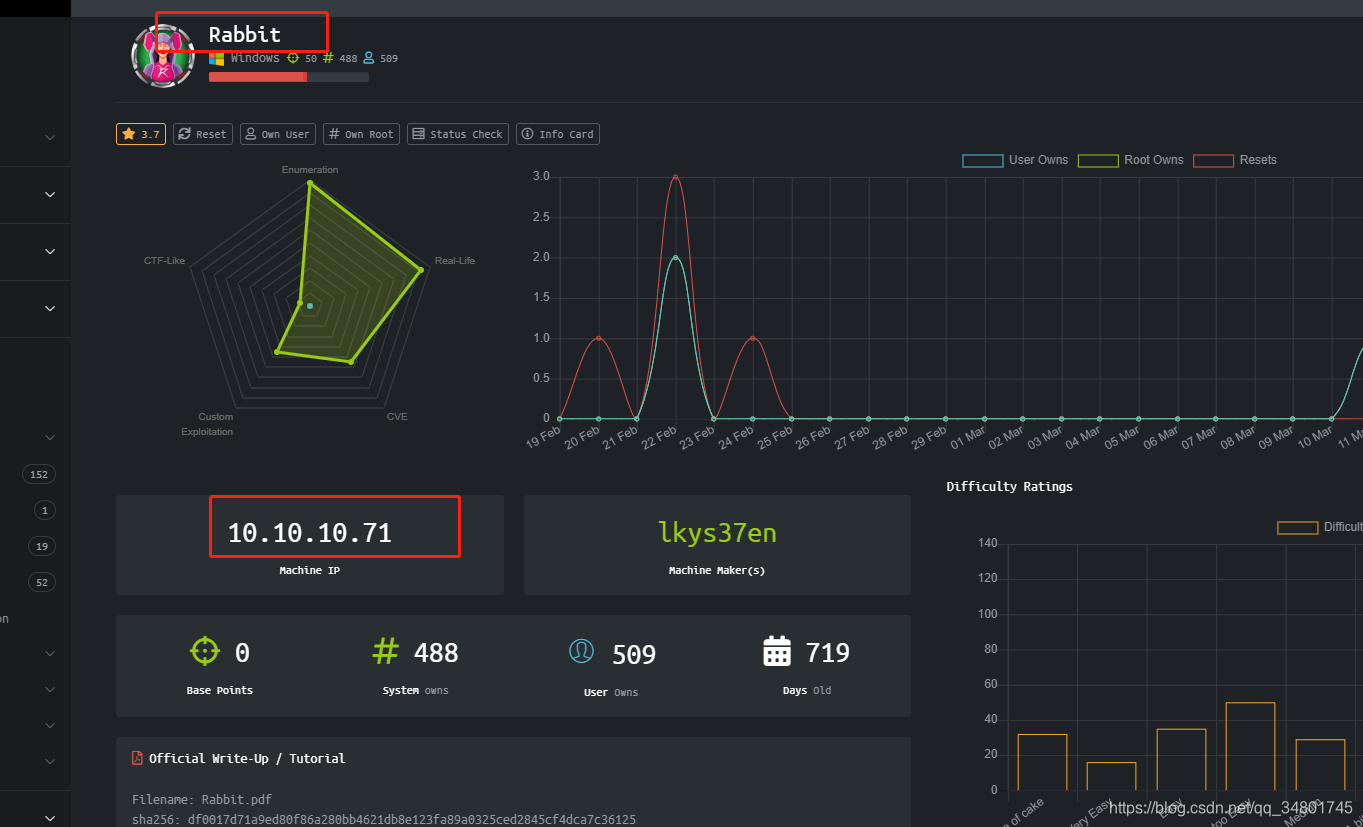
Task: Click the Official Write-Up / Tutorial heading
Action: (x=247, y=759)
